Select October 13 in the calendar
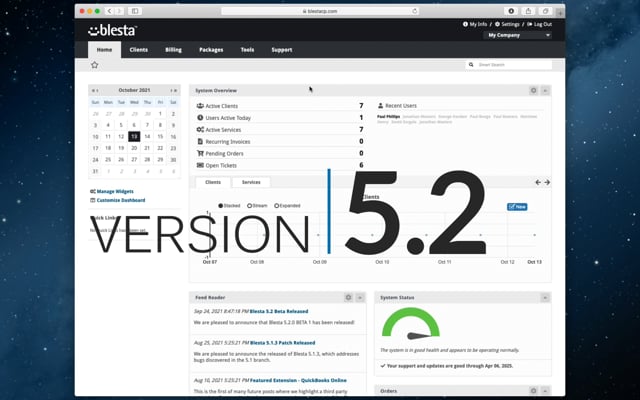This screenshot has width=640, height=400. coord(134,136)
